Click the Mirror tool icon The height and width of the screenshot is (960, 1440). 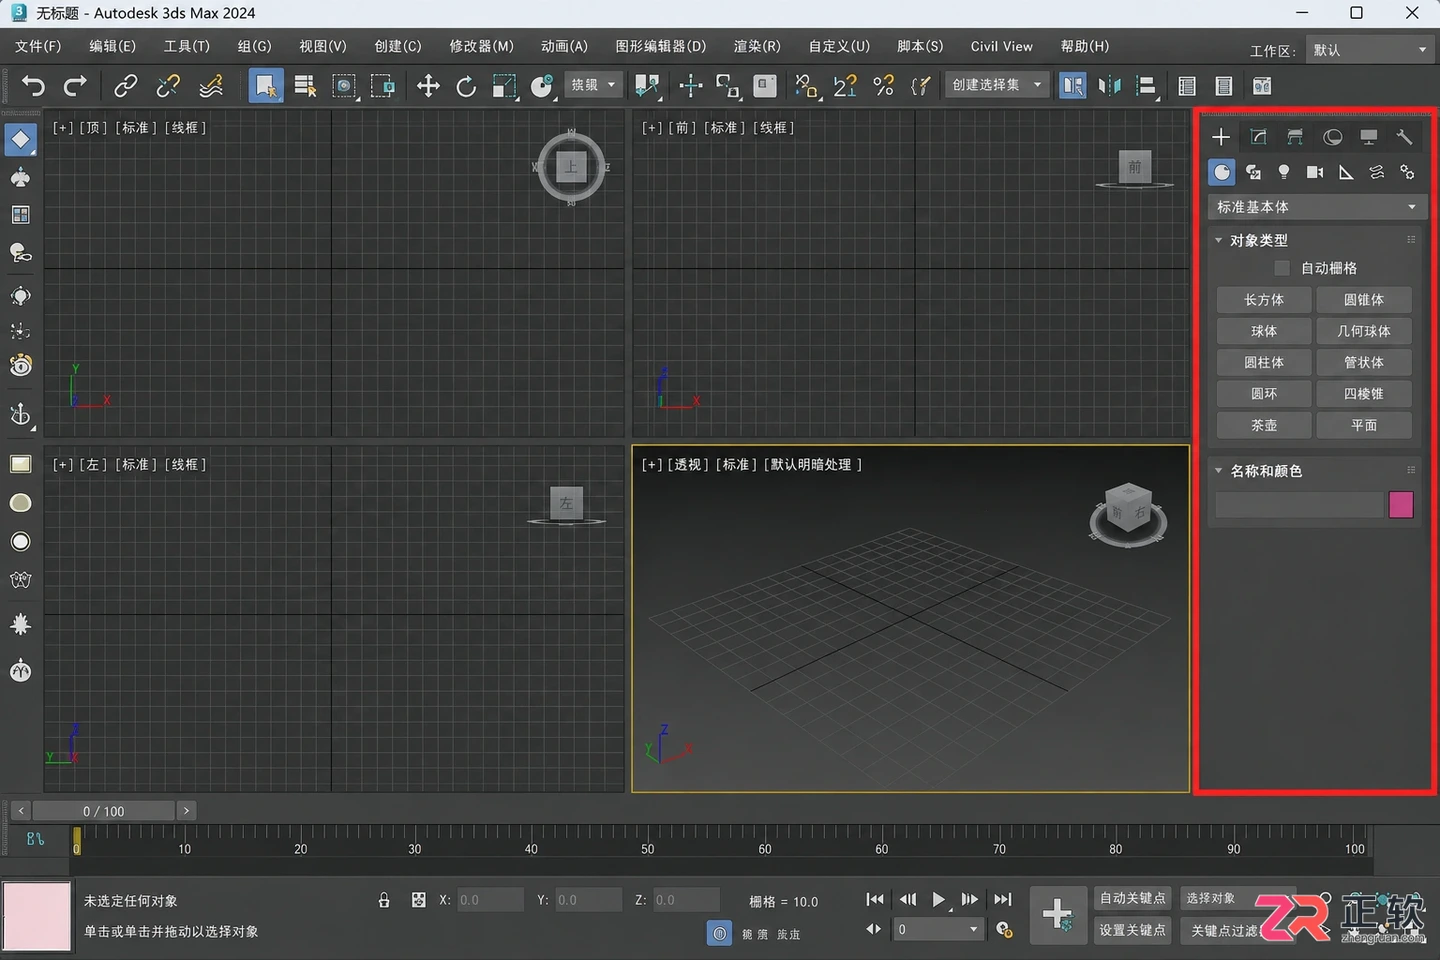(x=1109, y=86)
